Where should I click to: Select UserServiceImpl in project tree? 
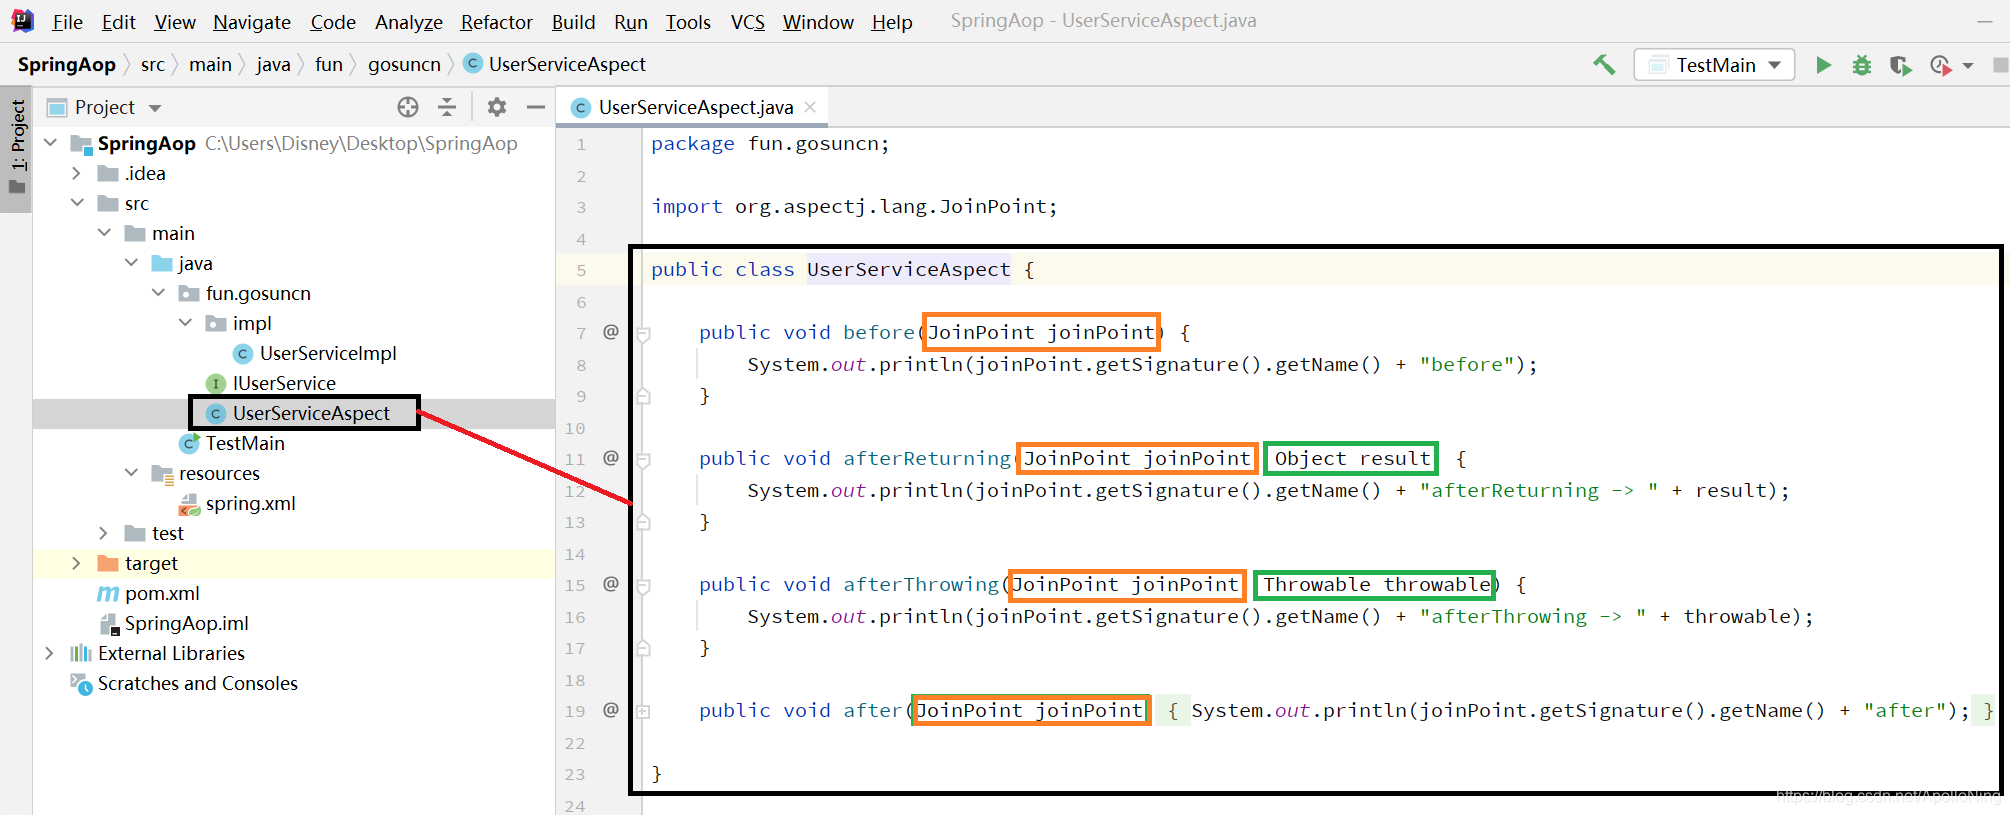(x=316, y=353)
